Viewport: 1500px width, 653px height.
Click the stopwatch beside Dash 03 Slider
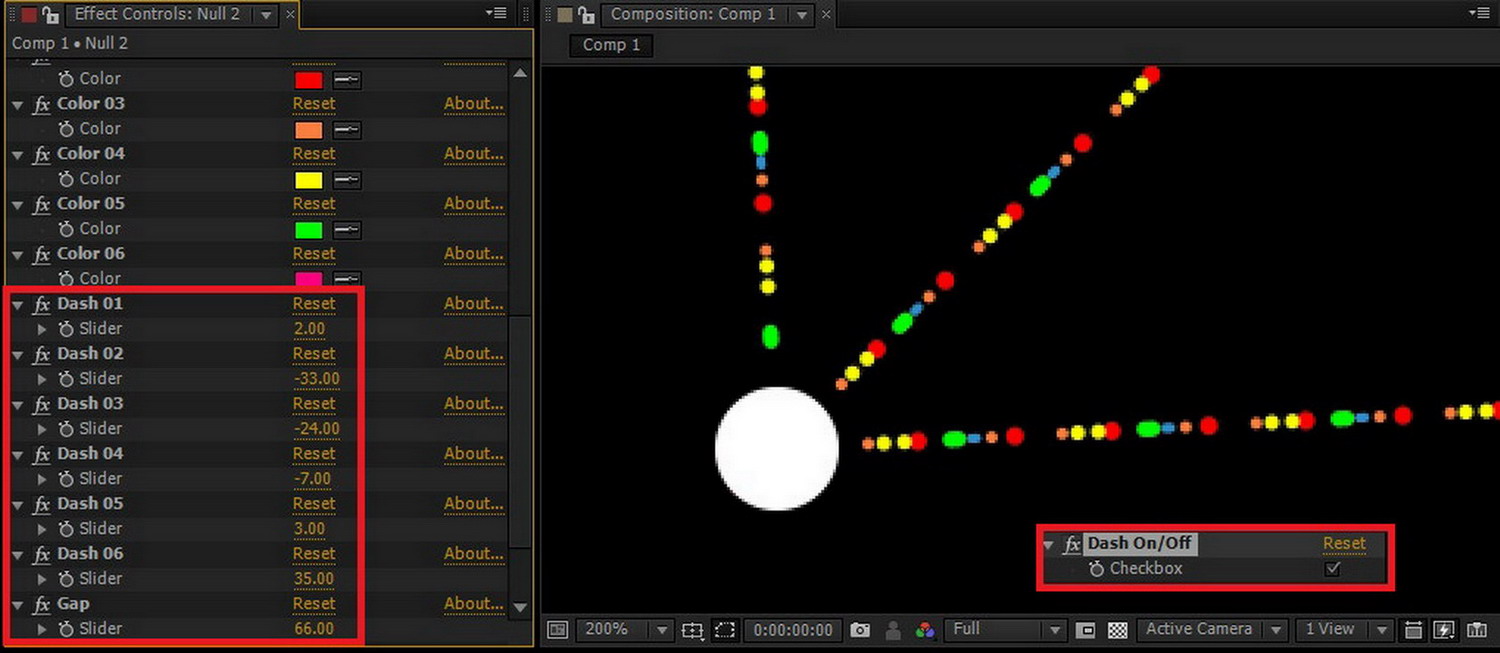[x=67, y=429]
